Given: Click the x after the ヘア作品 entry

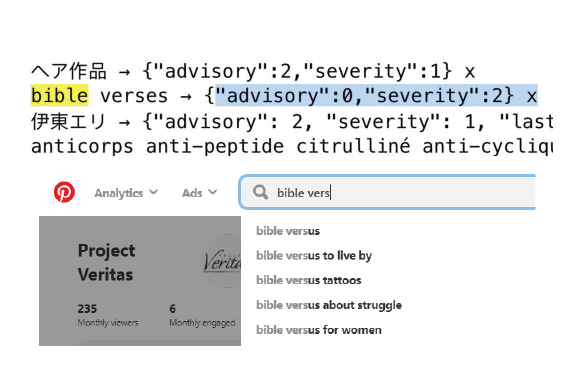Looking at the screenshot, I should coord(470,72).
